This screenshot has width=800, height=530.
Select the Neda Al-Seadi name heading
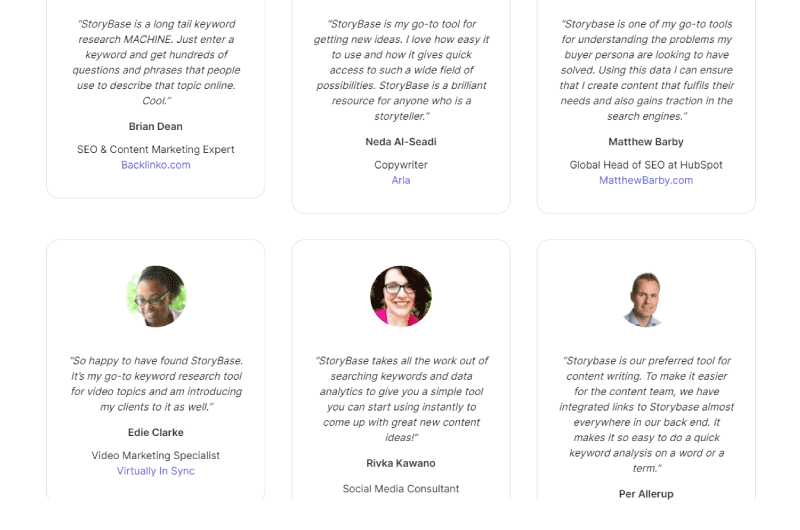pos(401,141)
